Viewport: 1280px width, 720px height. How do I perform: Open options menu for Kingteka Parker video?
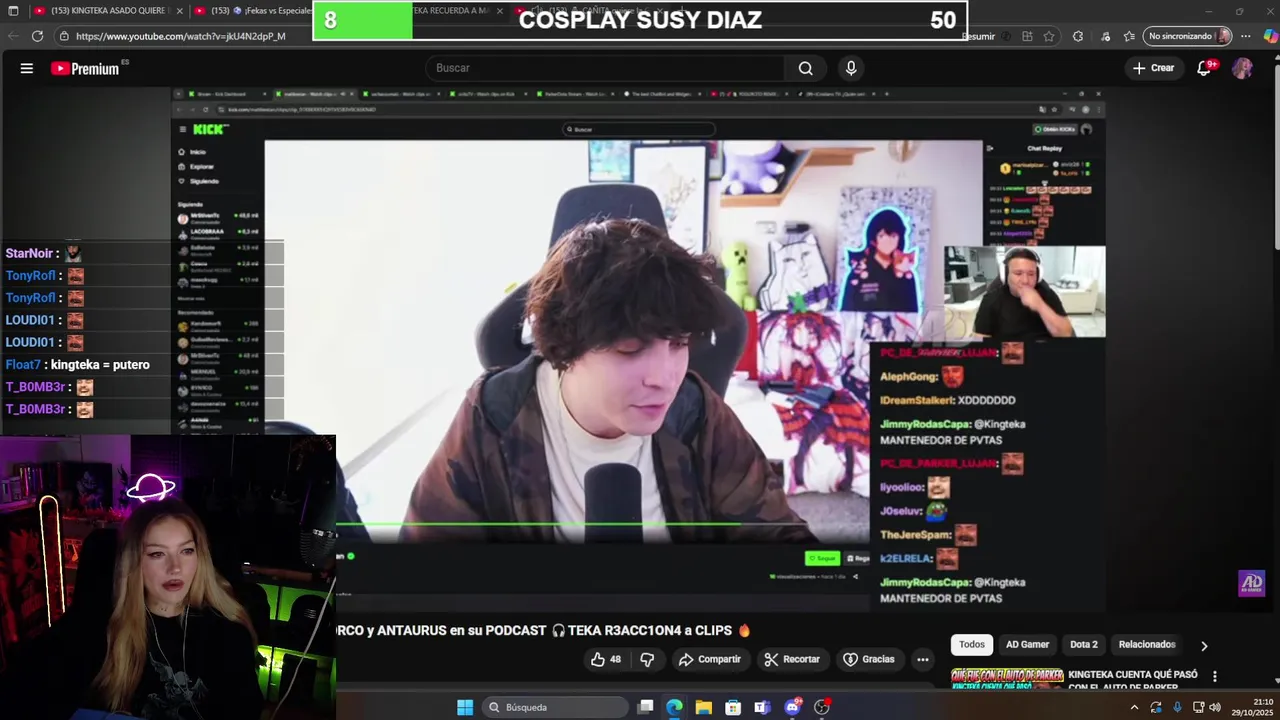point(1215,676)
